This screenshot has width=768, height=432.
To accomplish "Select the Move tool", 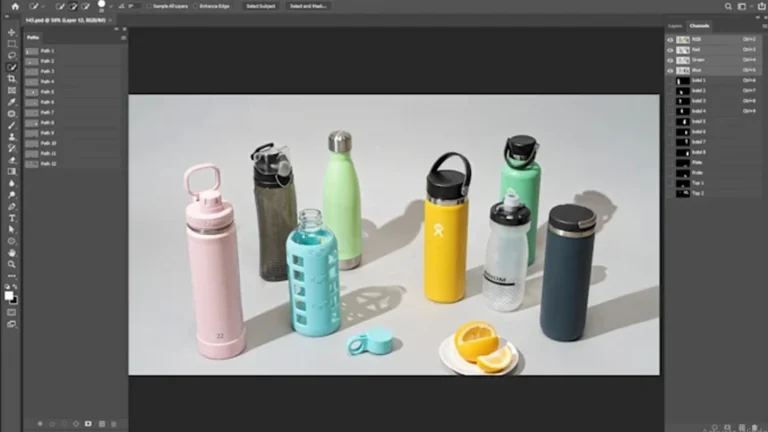I will [12, 32].
